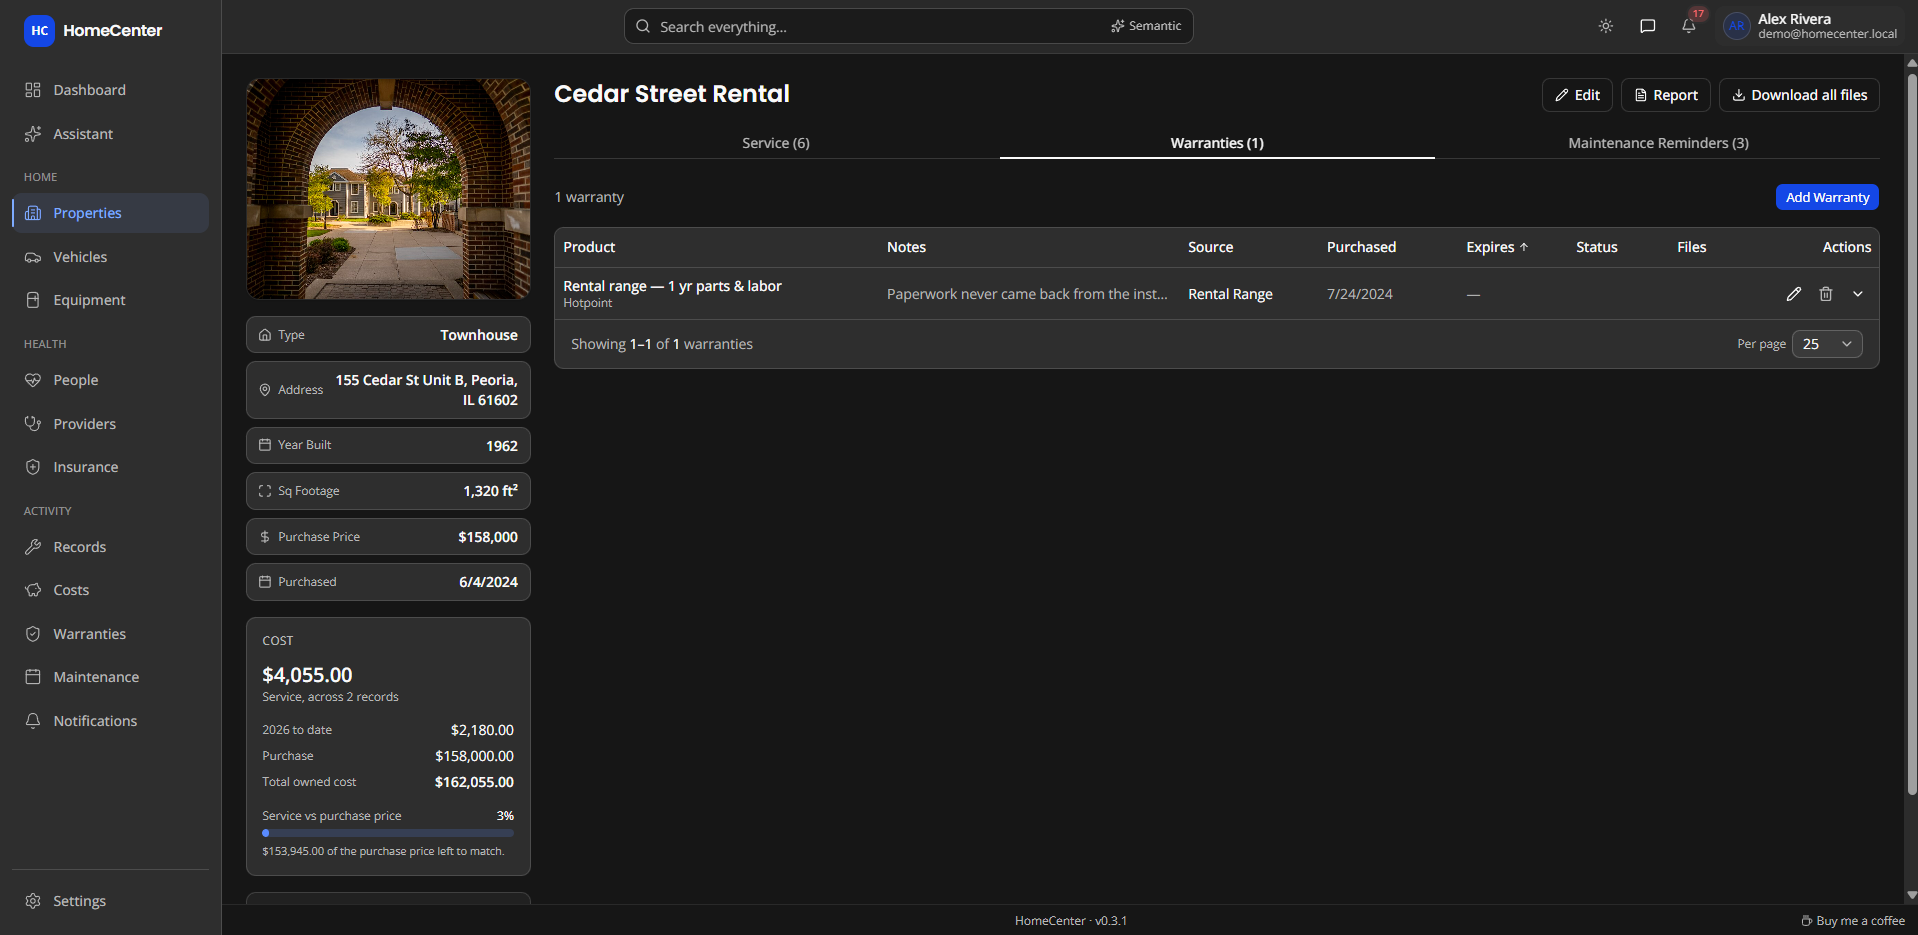The image size is (1918, 935).
Task: Click the Edit property button
Action: point(1577,95)
